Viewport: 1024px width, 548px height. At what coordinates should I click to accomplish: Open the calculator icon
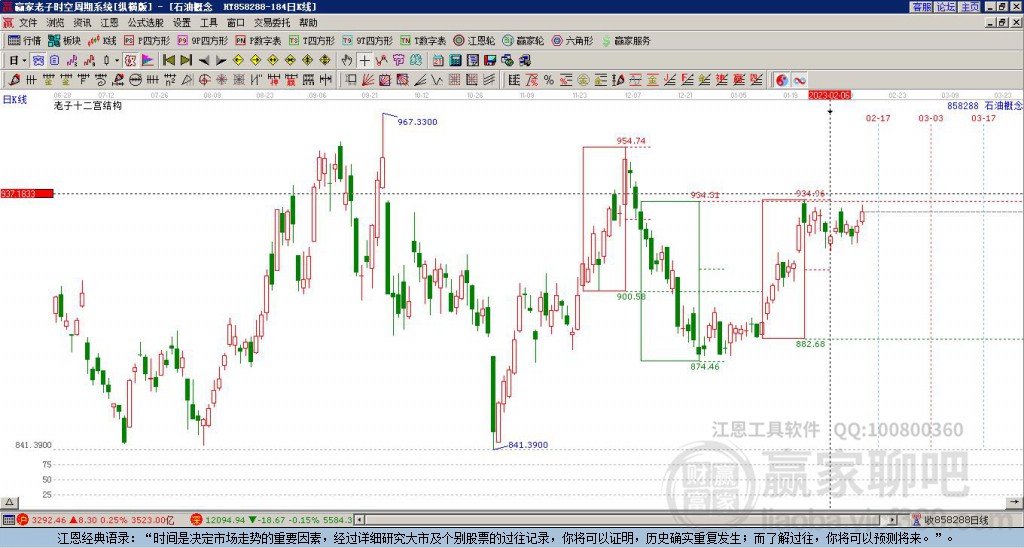click(x=455, y=61)
